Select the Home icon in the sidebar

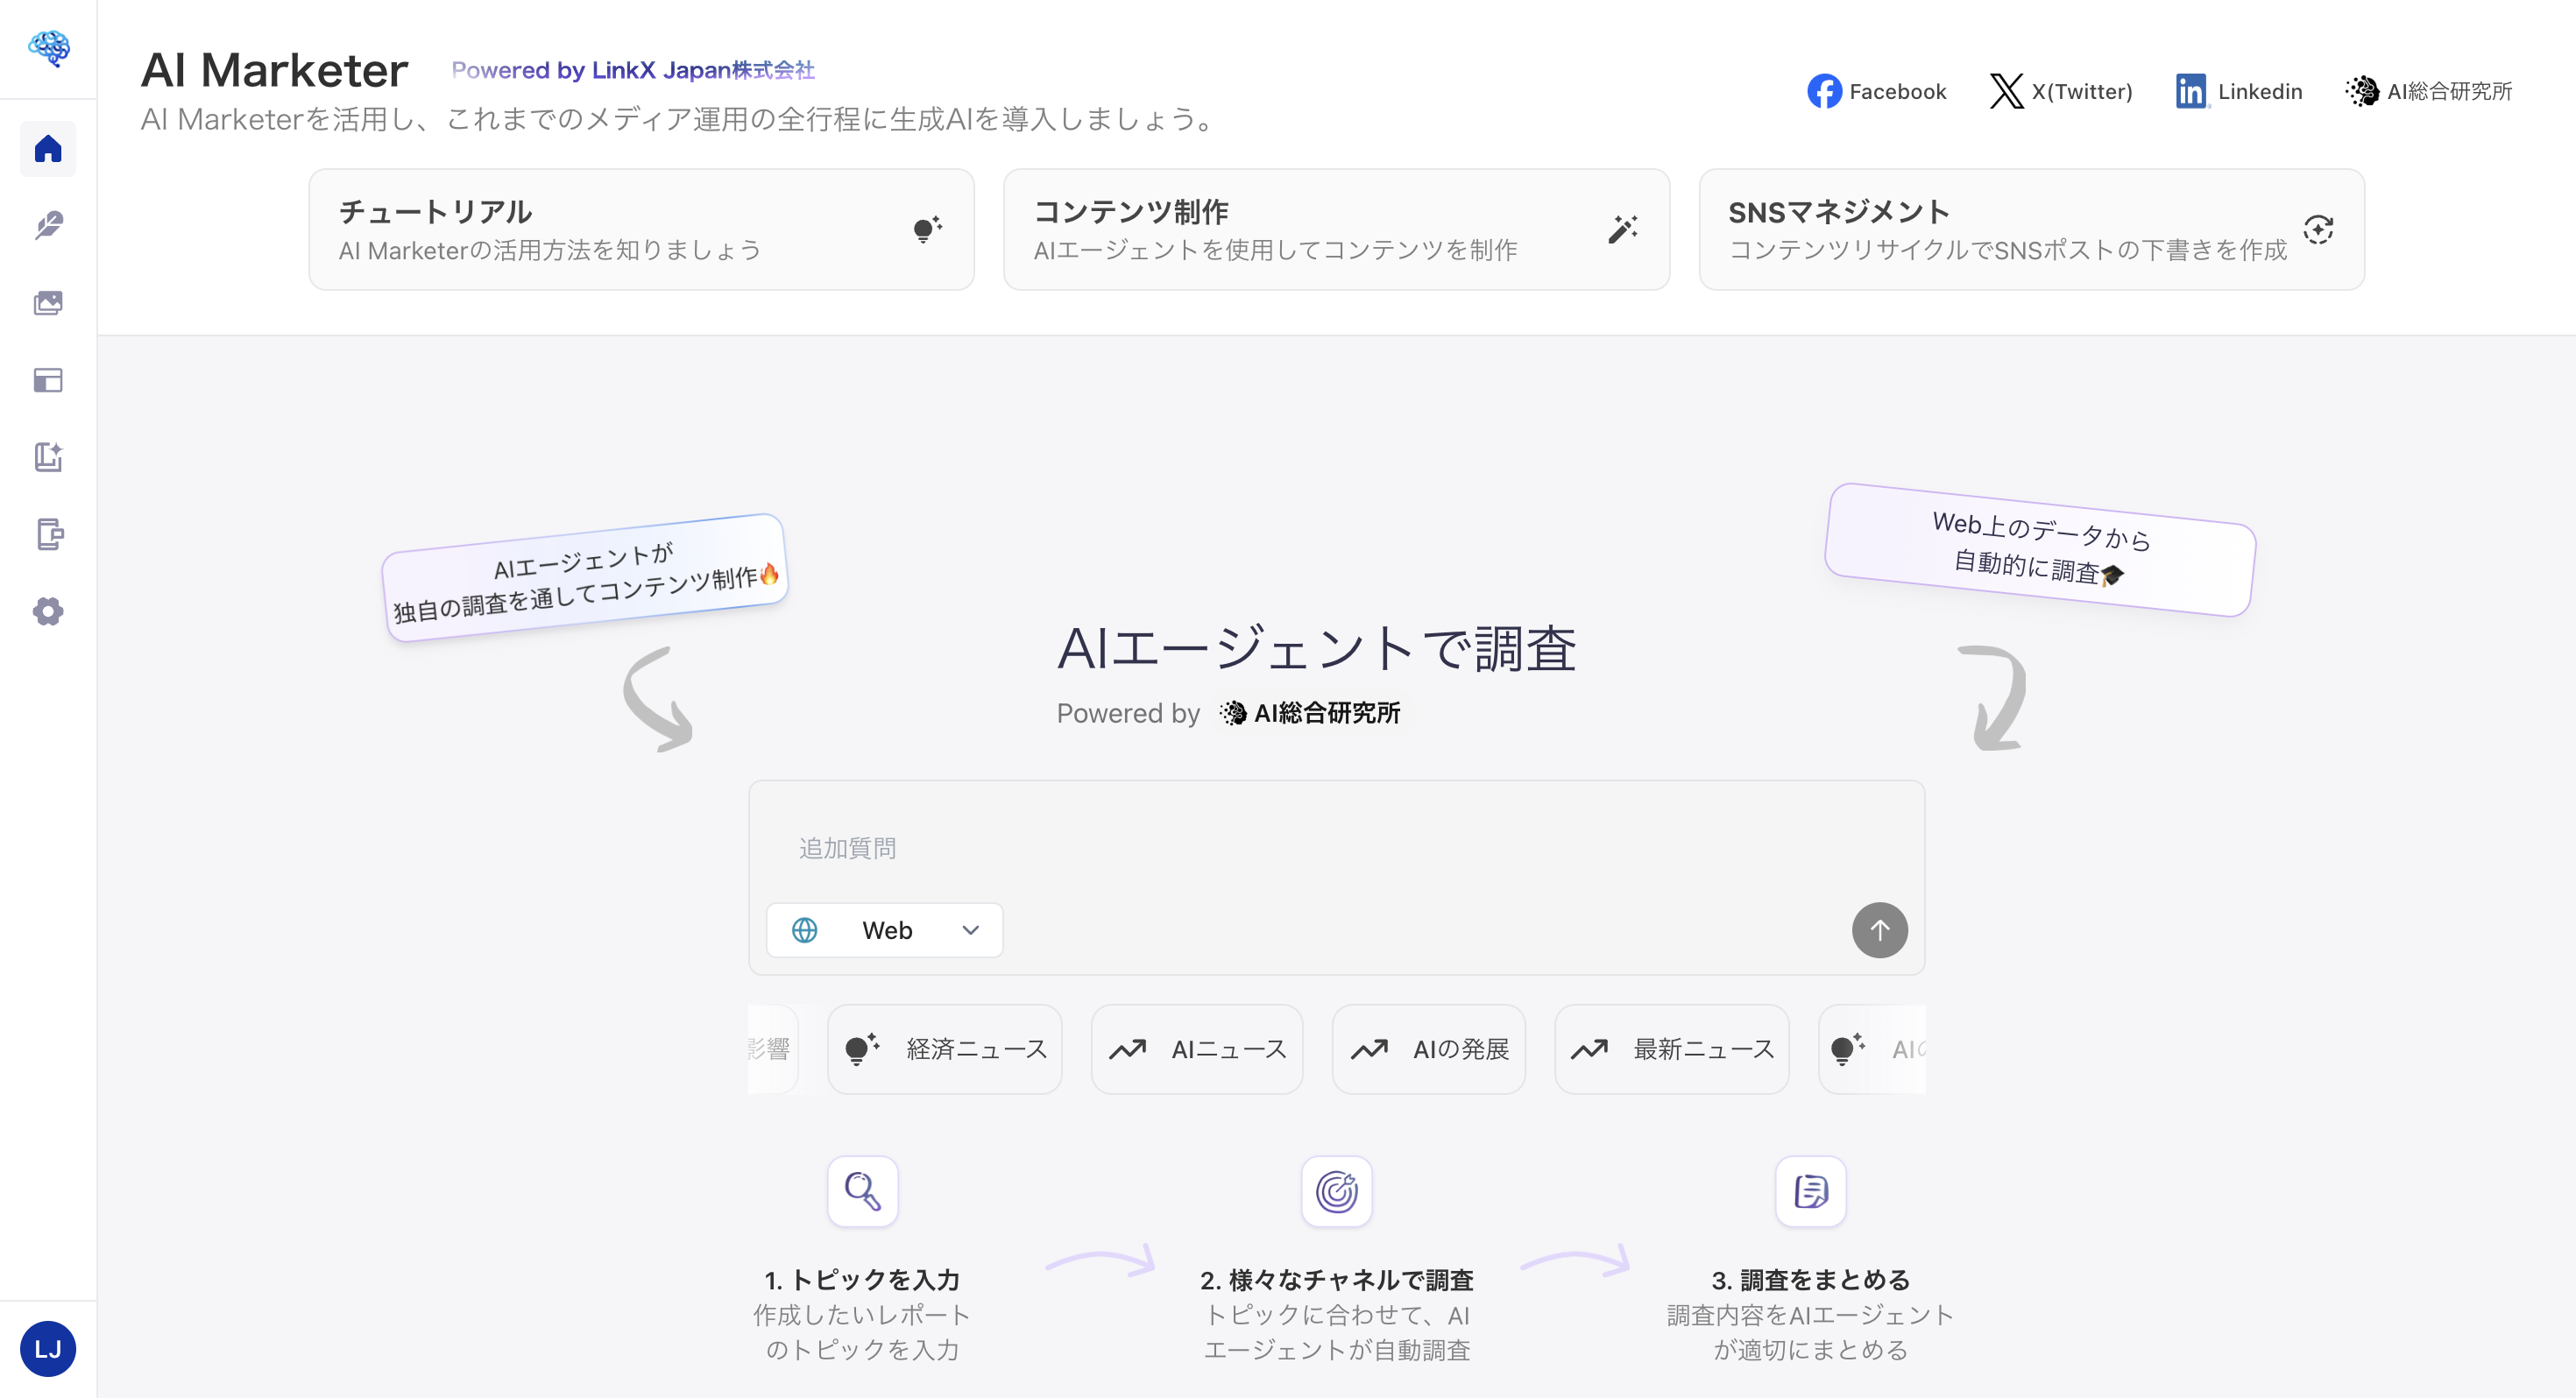pos(48,149)
